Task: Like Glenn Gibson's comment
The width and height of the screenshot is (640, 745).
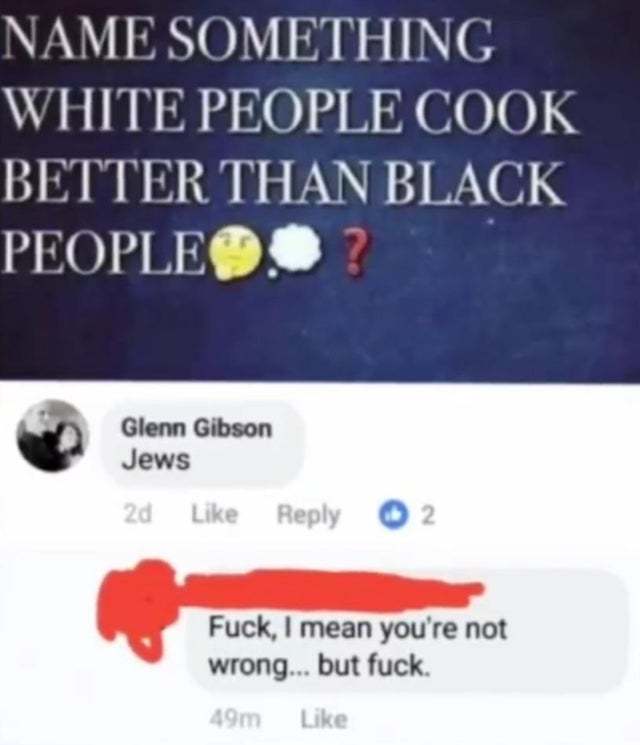Action: coord(214,514)
